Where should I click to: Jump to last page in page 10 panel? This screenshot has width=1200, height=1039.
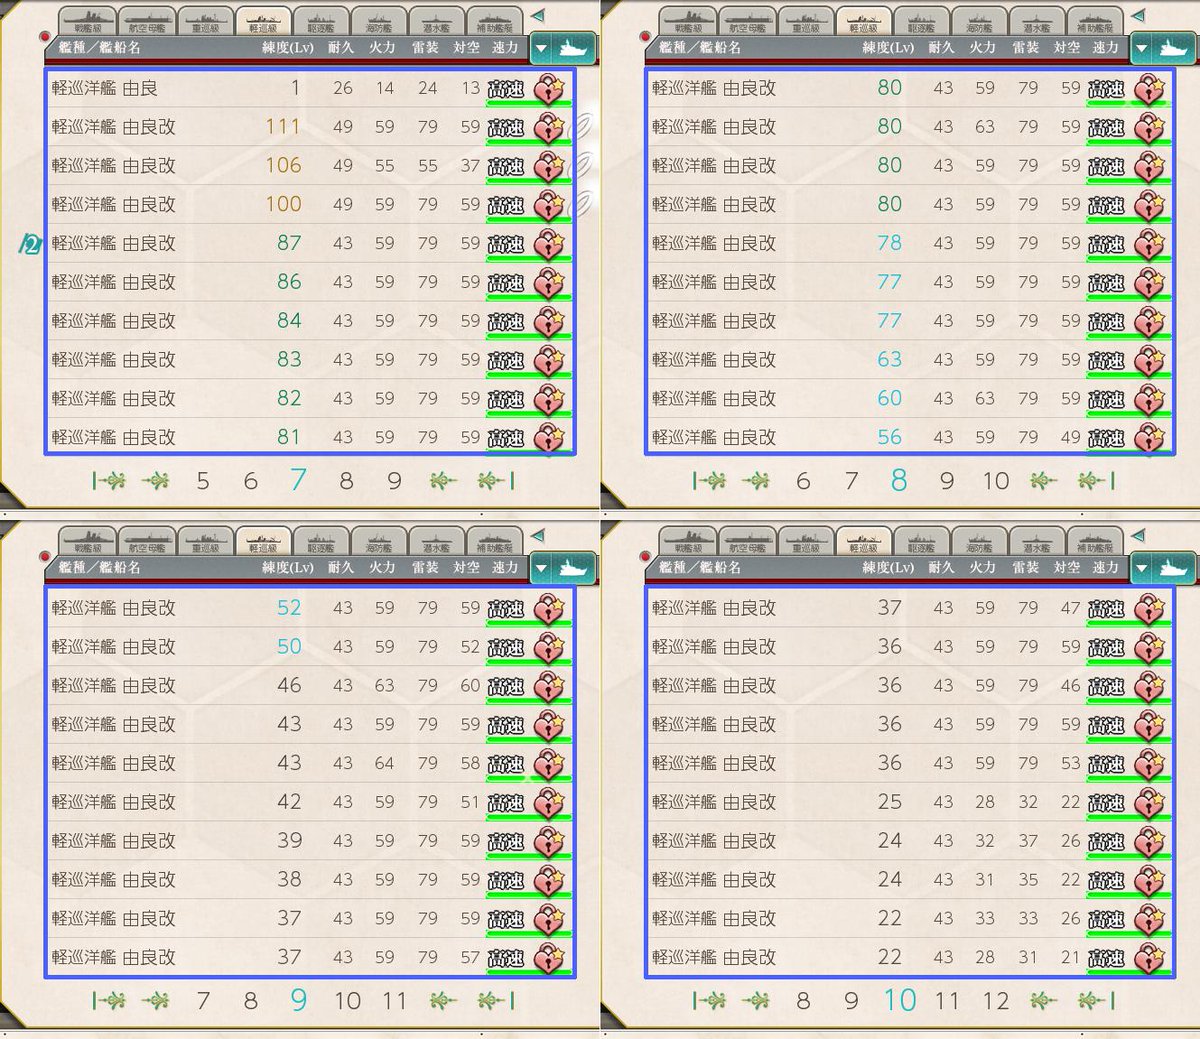[x=1096, y=1000]
